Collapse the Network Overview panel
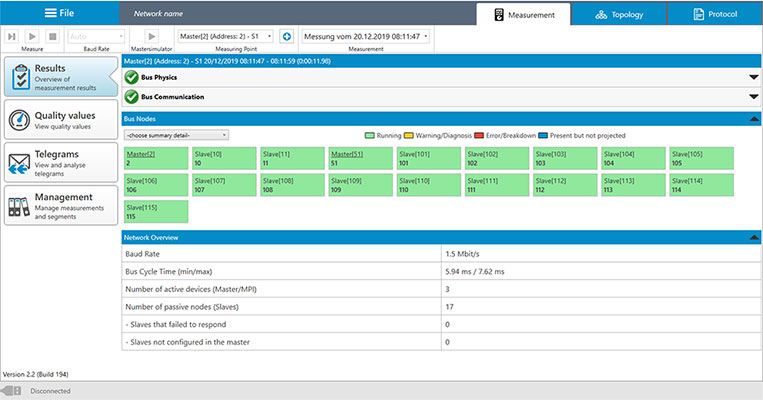The width and height of the screenshot is (763, 400). point(753,237)
